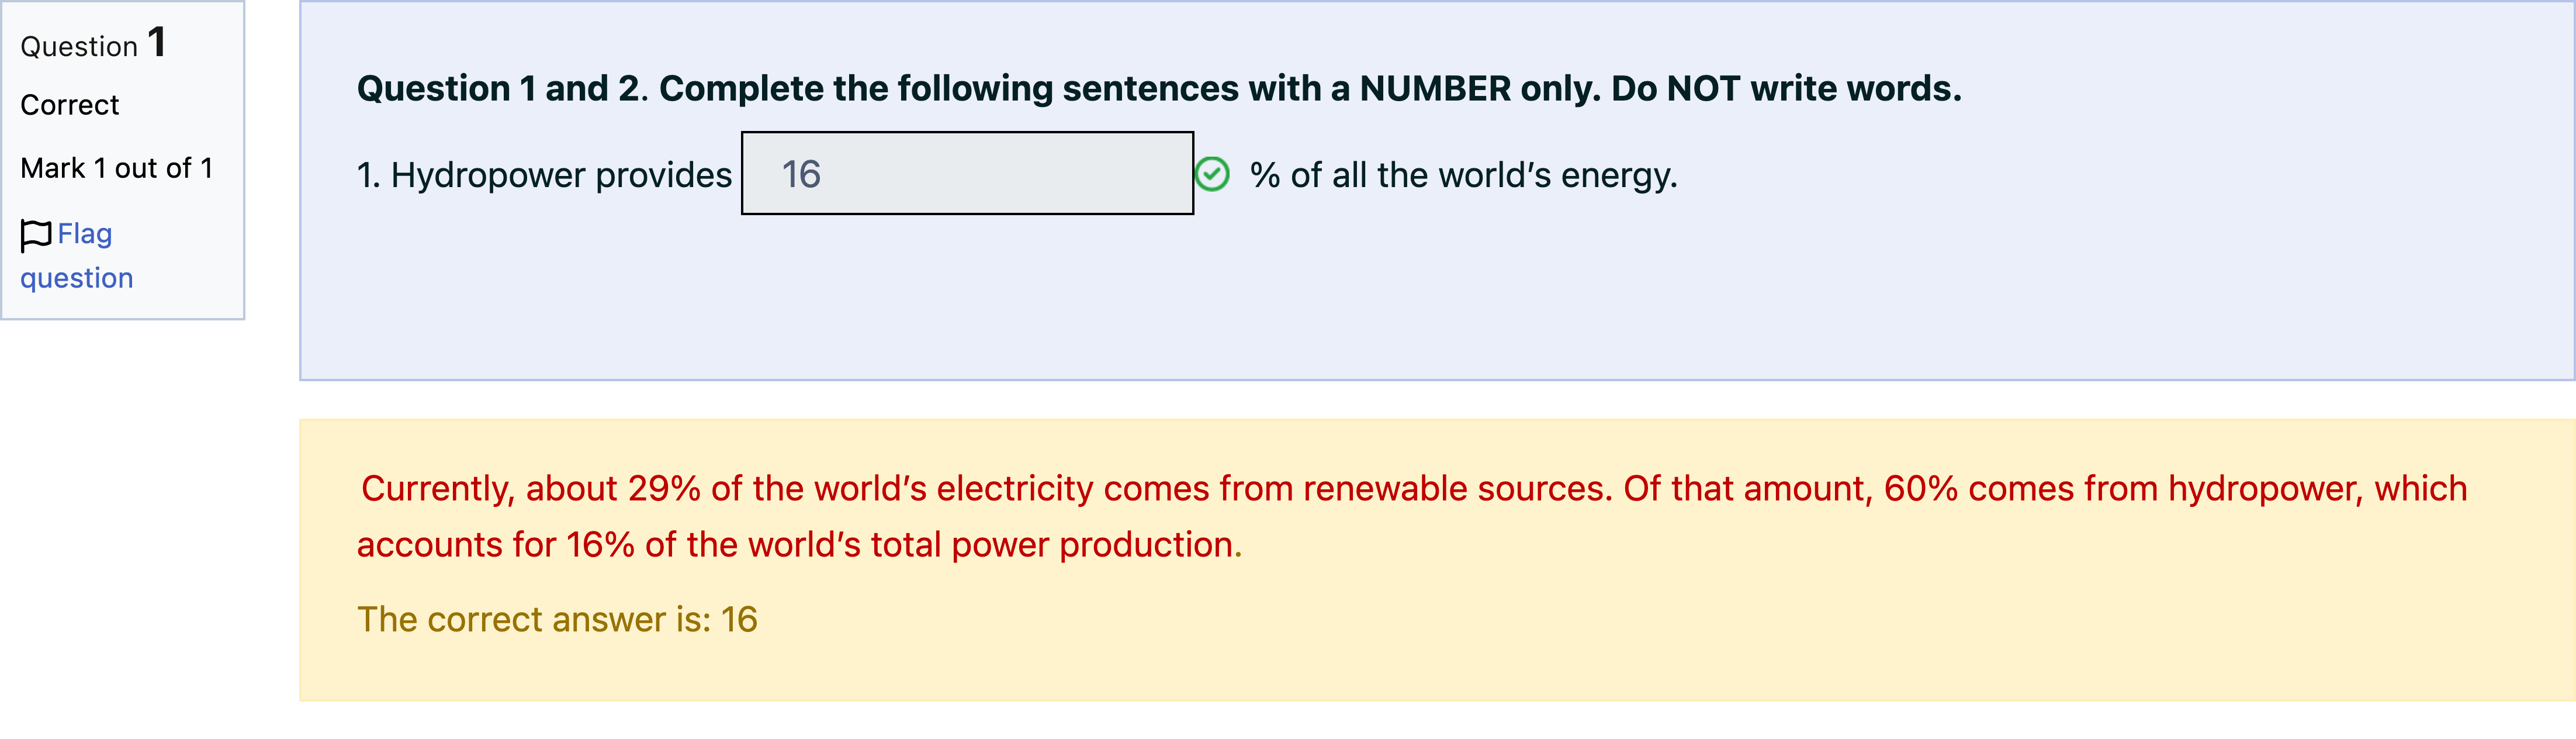Open the Flag question link

(x=77, y=255)
